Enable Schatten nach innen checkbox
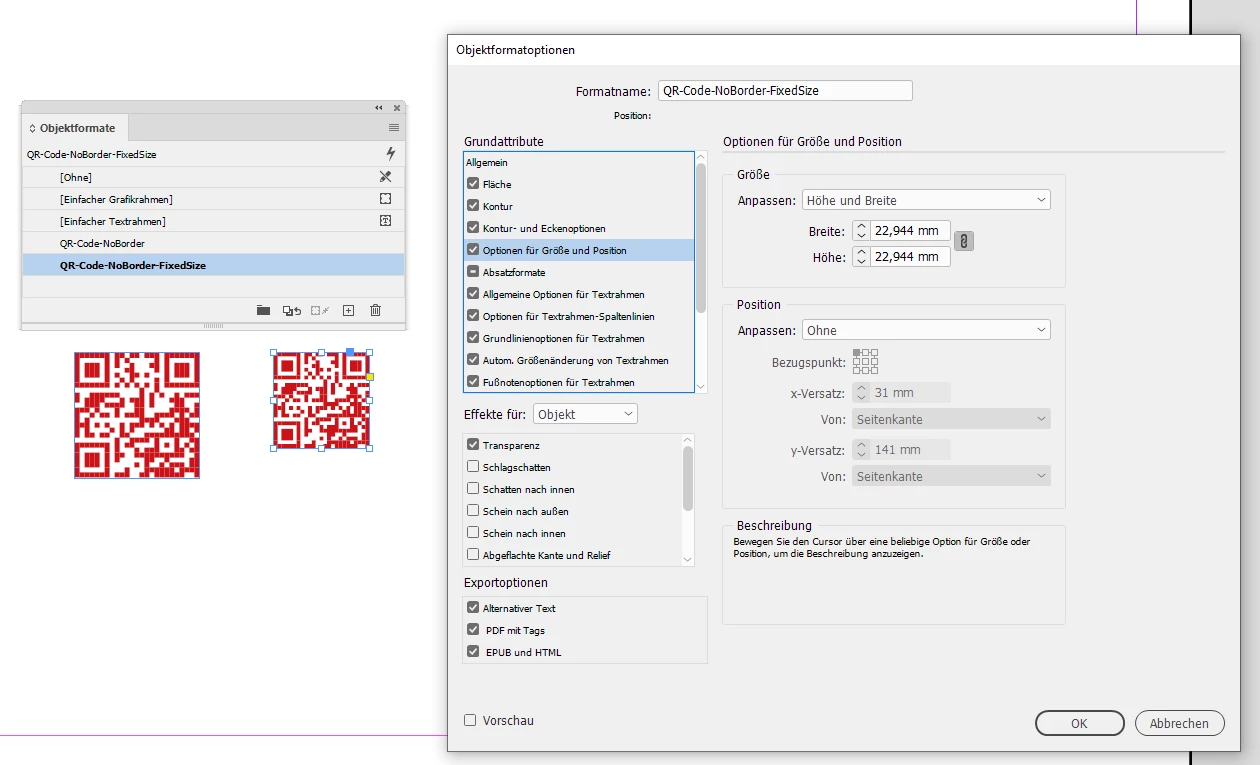Image resolution: width=1260 pixels, height=765 pixels. 473,489
